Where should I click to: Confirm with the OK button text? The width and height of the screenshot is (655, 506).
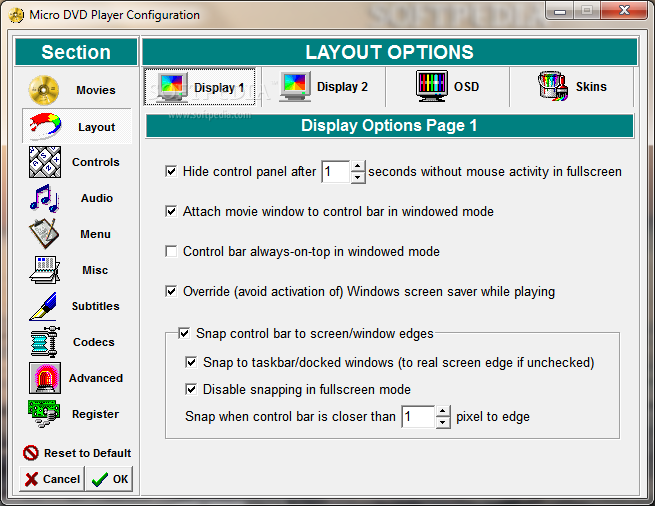120,479
